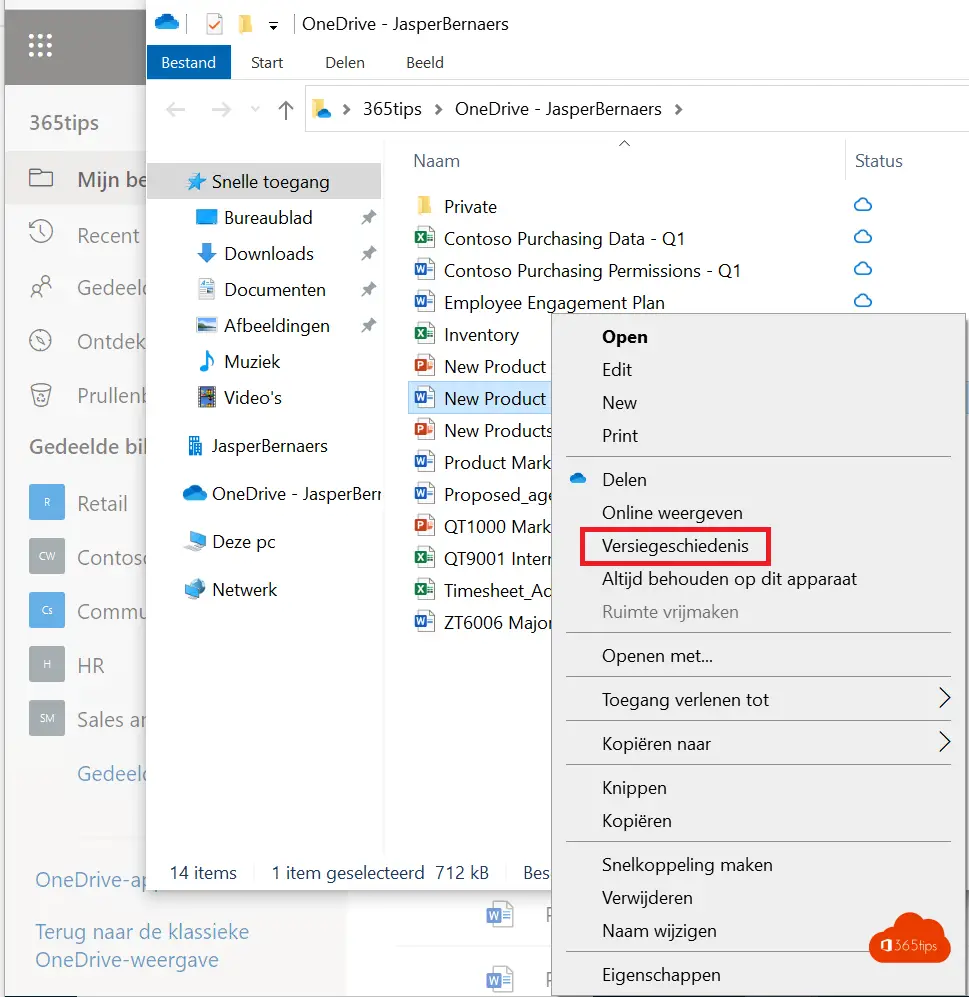Choose Edit in the context menu
Image resolution: width=969 pixels, height=997 pixels.
coord(617,370)
